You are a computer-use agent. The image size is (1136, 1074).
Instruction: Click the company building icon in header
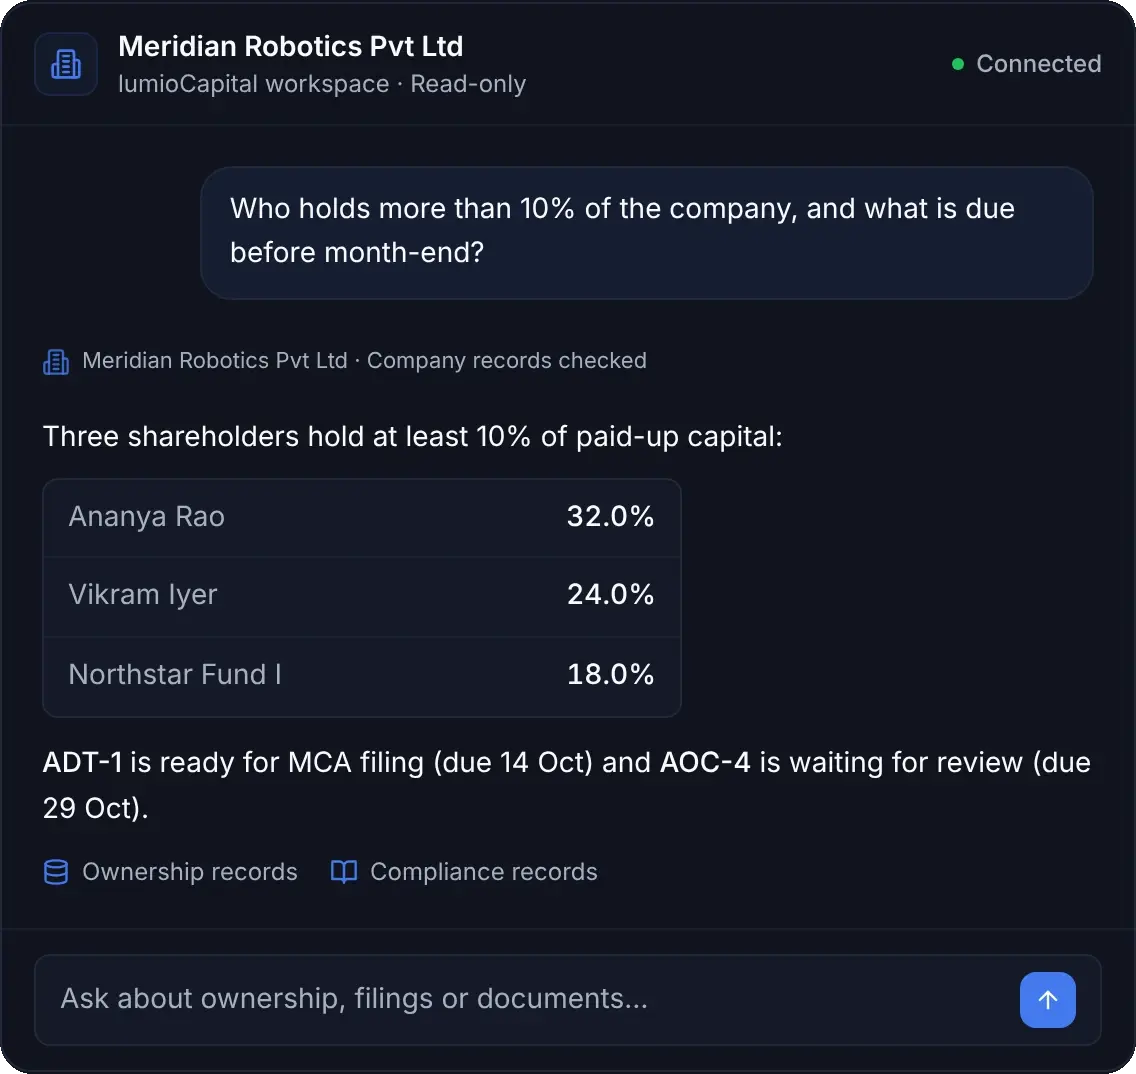66,64
